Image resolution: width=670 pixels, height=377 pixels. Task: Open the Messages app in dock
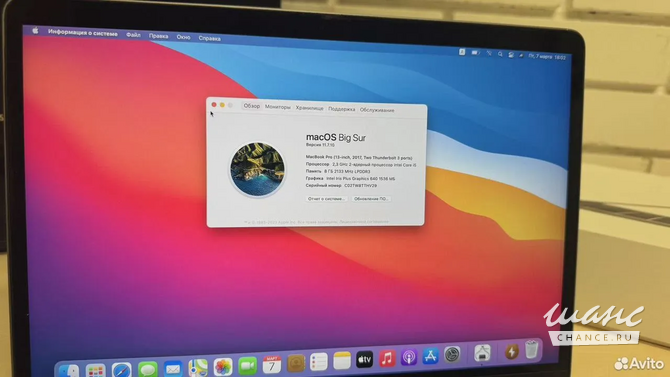coord(147,369)
